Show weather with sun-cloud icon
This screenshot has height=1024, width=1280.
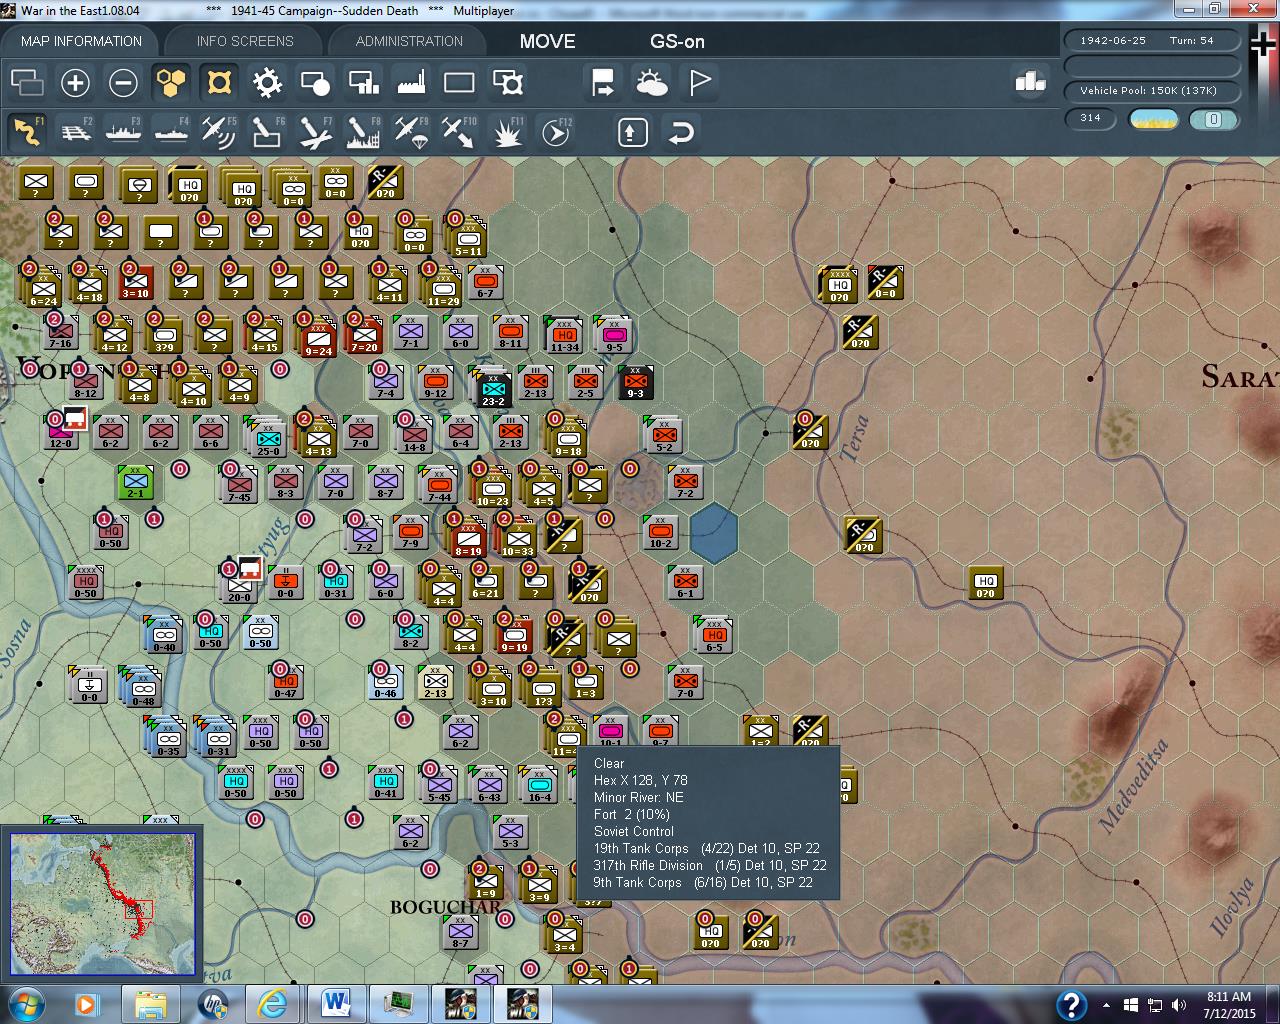(x=652, y=82)
